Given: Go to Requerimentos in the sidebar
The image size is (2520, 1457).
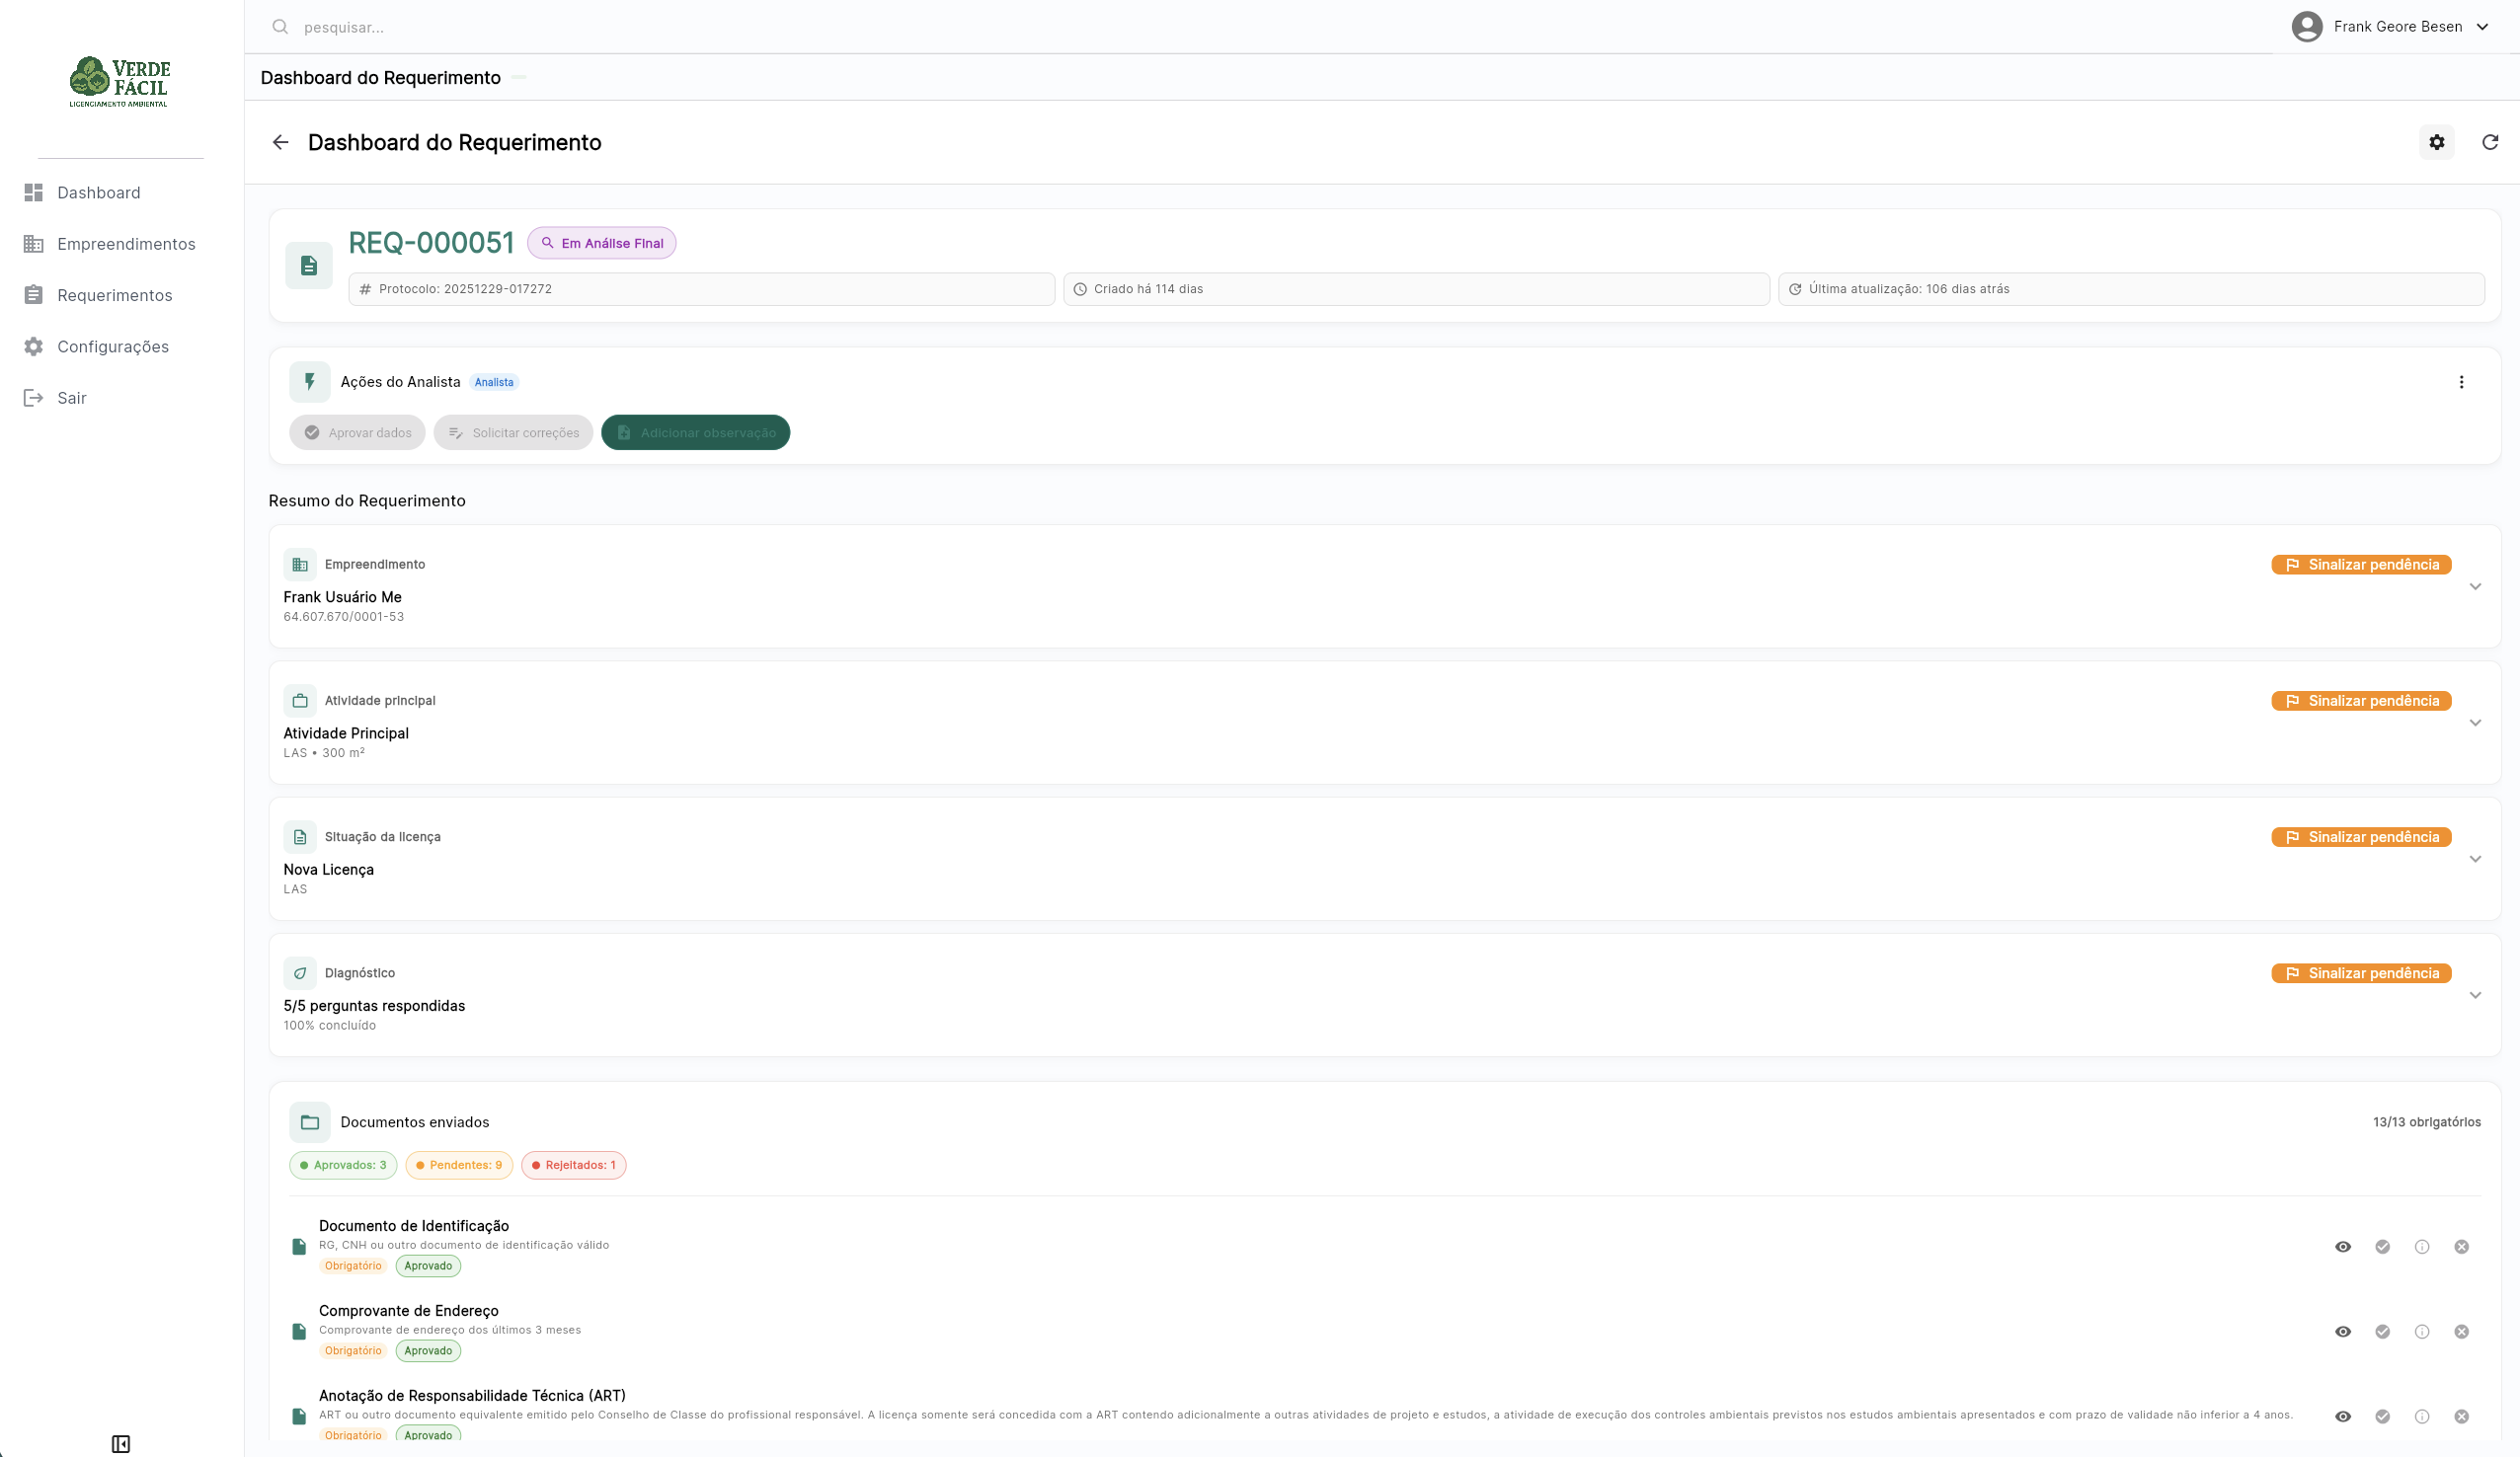Looking at the screenshot, I should [x=114, y=295].
